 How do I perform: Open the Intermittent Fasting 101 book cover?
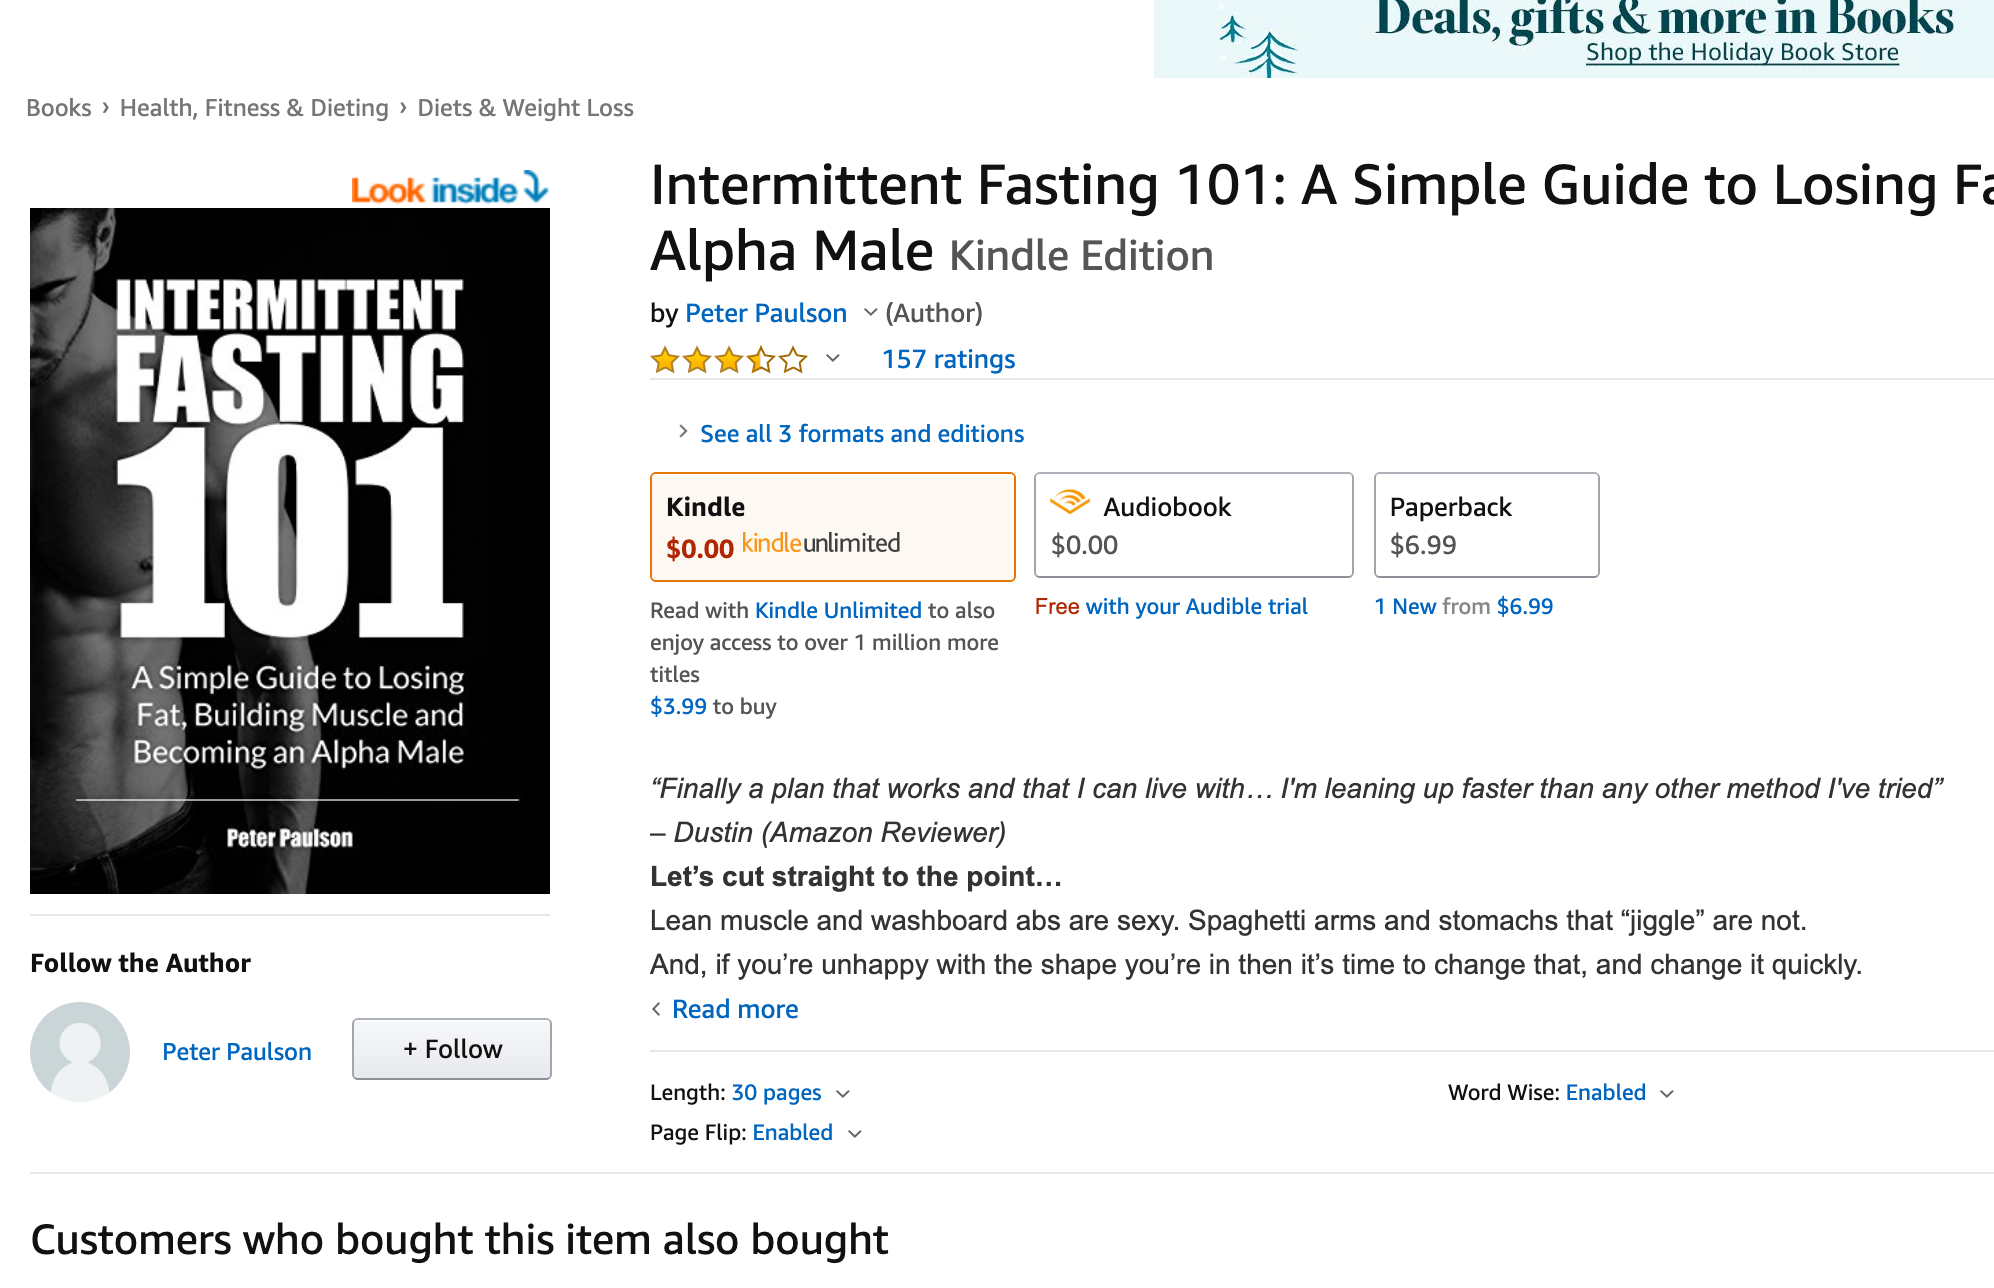coord(290,551)
